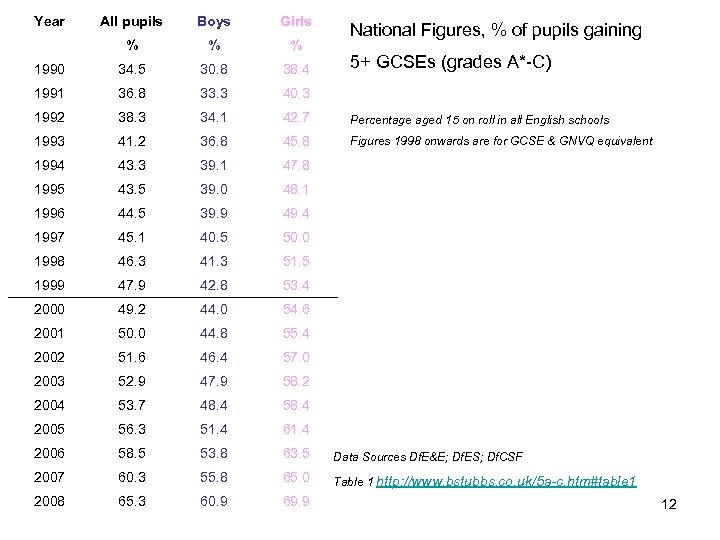This screenshot has height=540, width=720.
Task: Click the 2008 year row label
Action: click(x=49, y=501)
